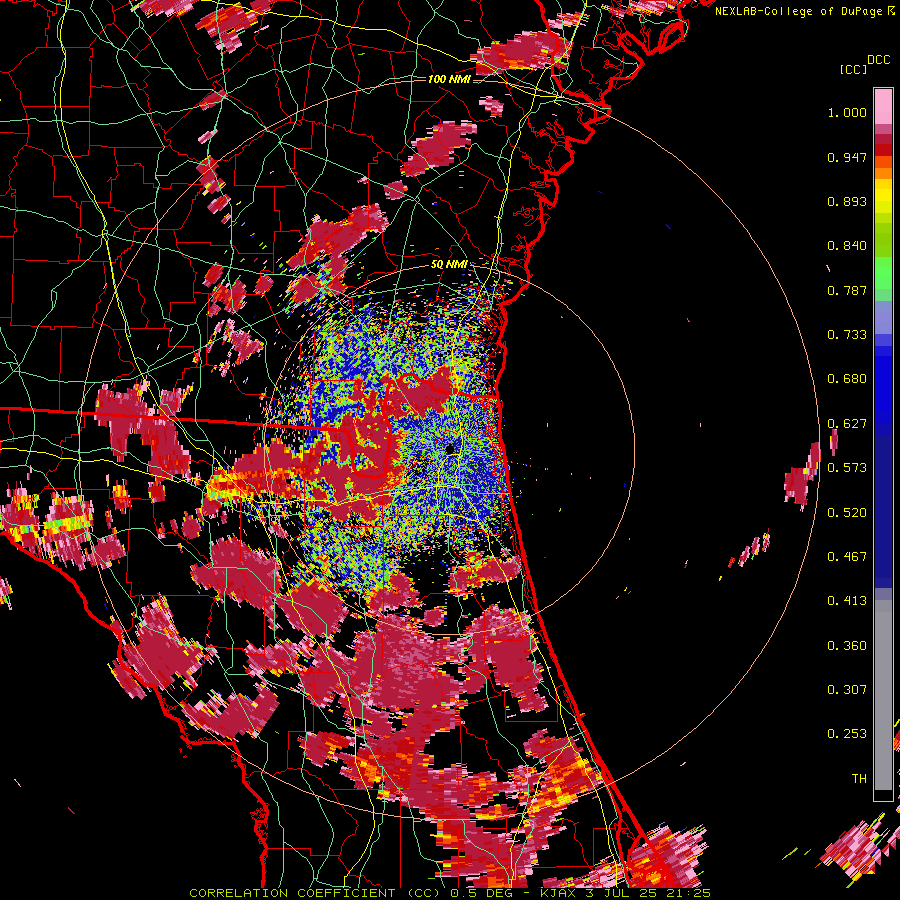Select the 0.253 scale value

(x=847, y=734)
